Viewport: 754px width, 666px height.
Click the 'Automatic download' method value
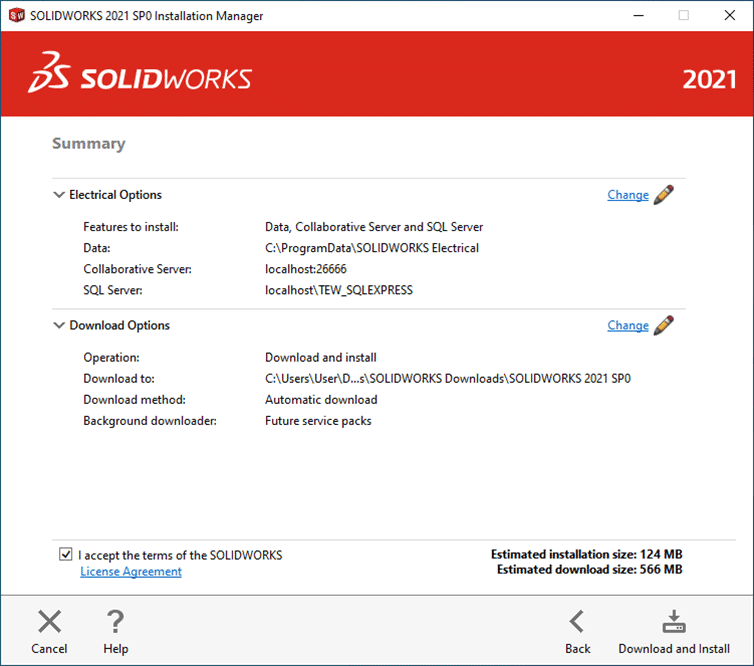(x=321, y=400)
